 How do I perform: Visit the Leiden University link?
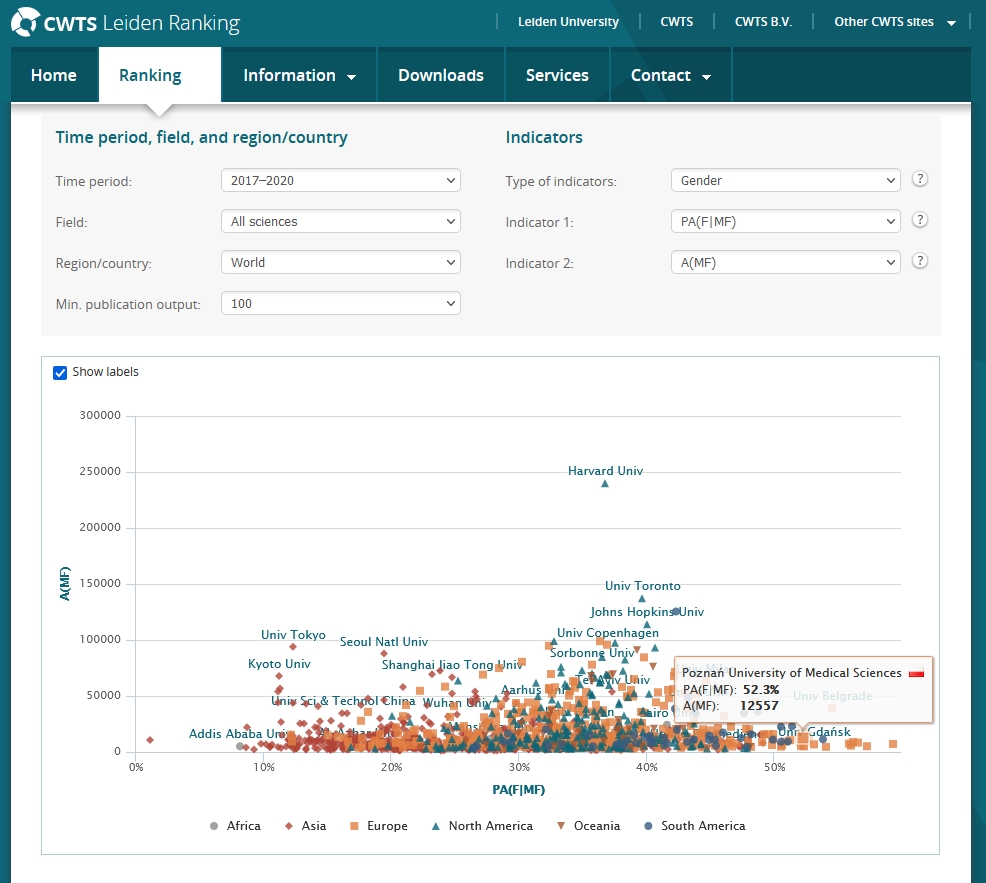pyautogui.click(x=568, y=22)
